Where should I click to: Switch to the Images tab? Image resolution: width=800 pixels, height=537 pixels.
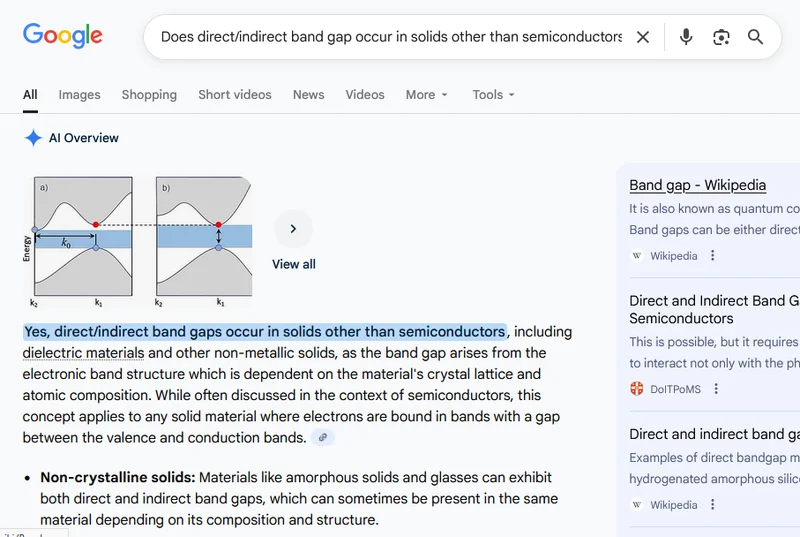(x=79, y=94)
